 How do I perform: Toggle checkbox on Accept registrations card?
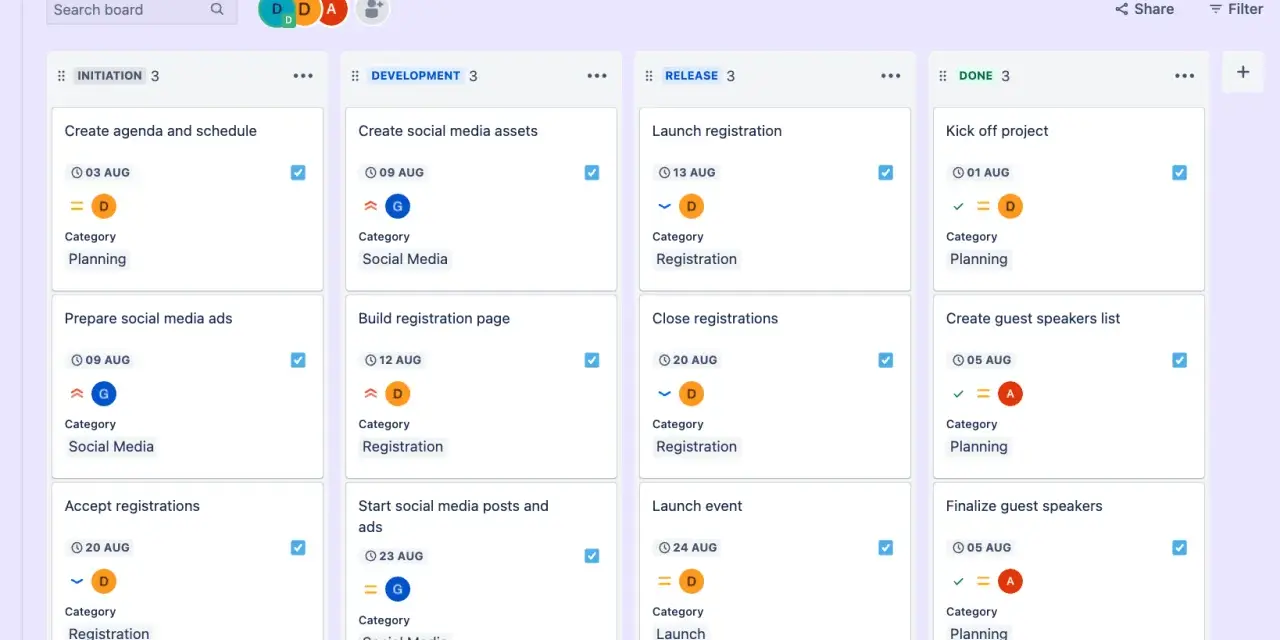click(x=298, y=547)
